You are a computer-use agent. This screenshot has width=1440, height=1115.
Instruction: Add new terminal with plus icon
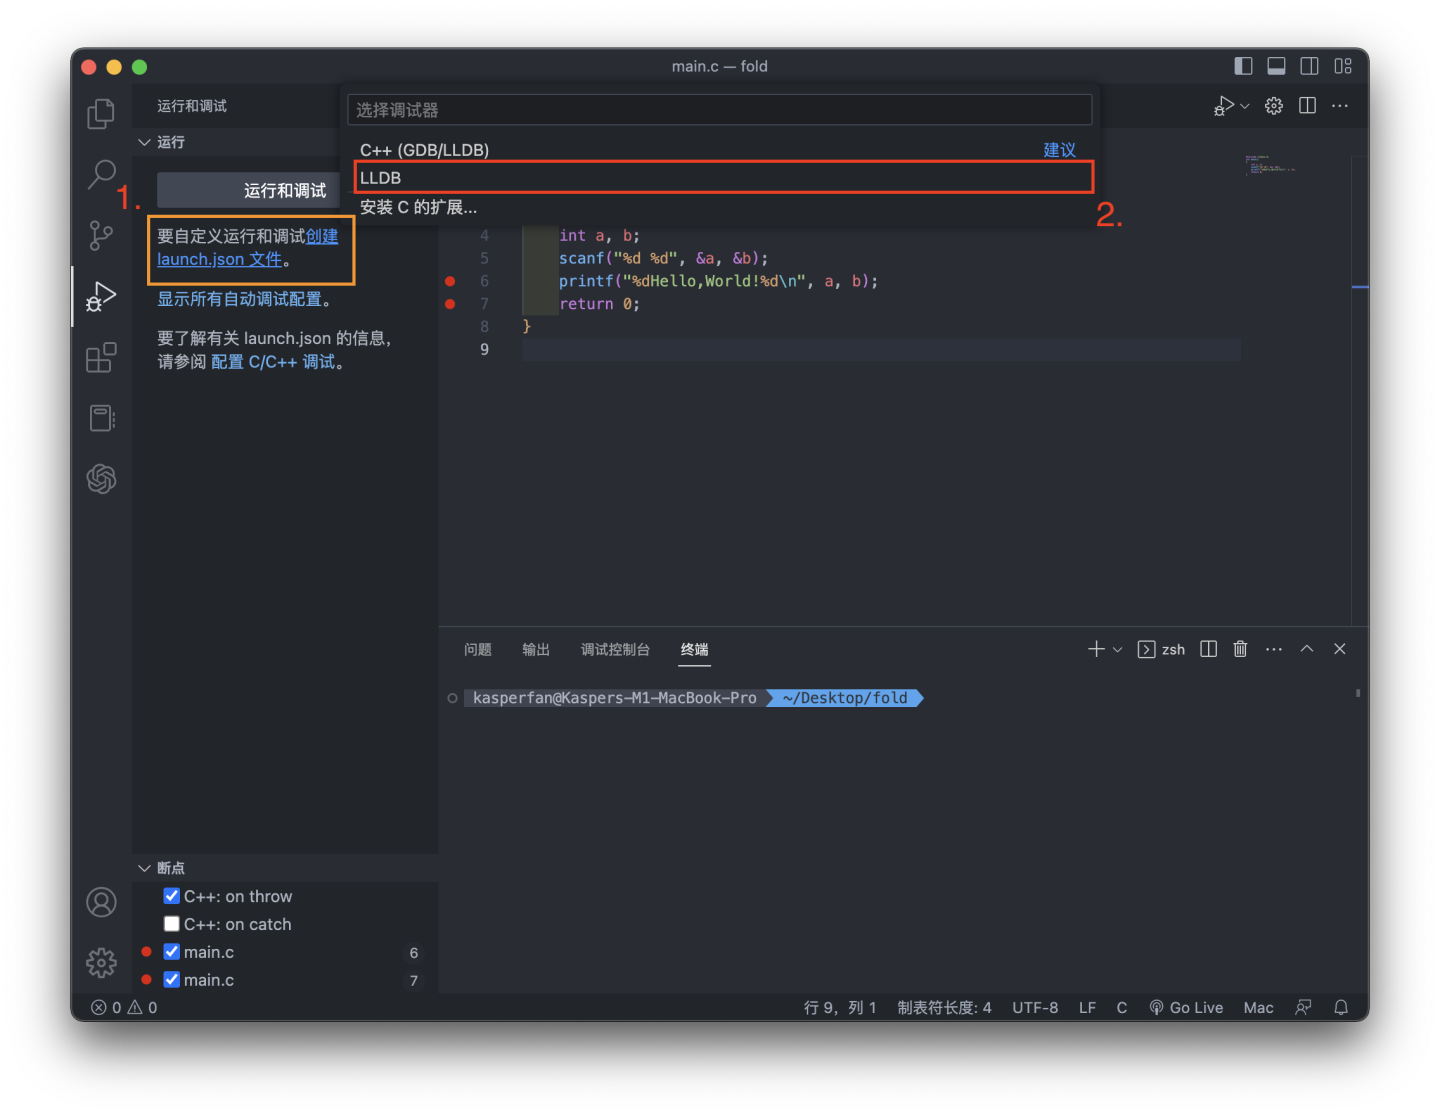(1096, 649)
